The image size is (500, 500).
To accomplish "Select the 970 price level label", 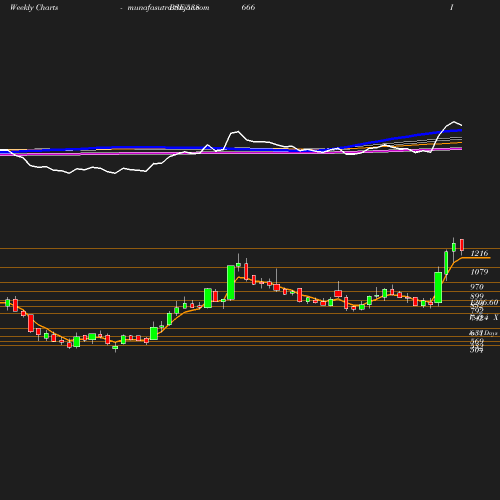I will coord(477,287).
